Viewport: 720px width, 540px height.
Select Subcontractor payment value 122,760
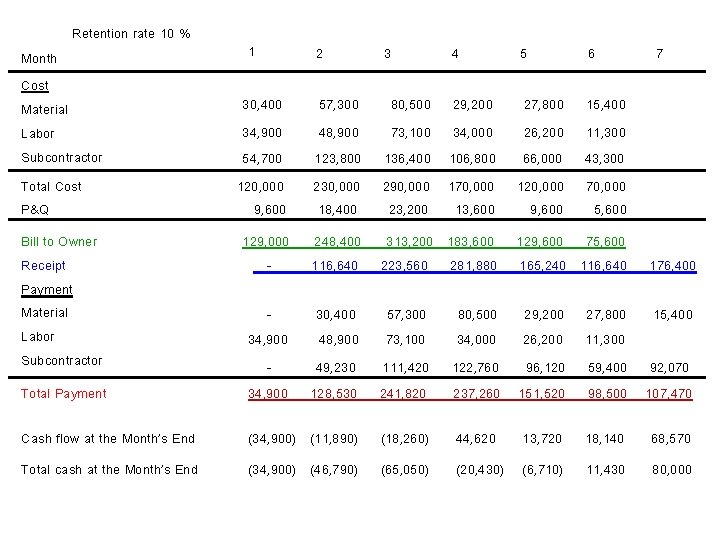[x=476, y=368]
